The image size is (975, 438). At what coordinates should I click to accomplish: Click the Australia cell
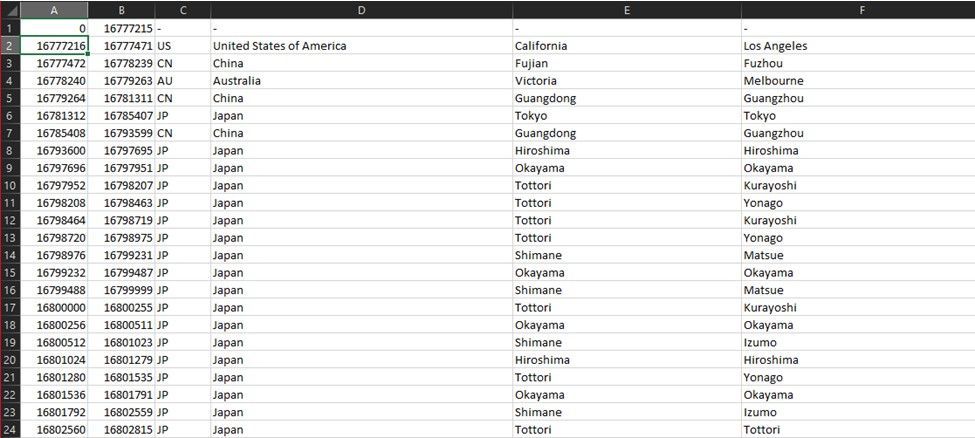point(362,80)
